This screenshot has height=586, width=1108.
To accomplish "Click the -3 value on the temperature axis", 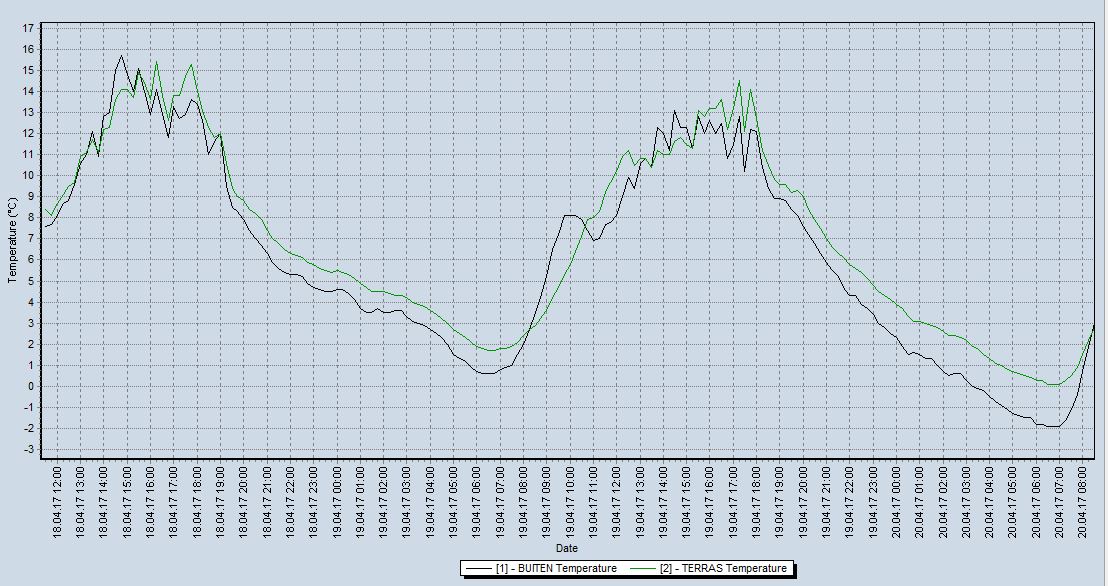I will click(x=30, y=450).
